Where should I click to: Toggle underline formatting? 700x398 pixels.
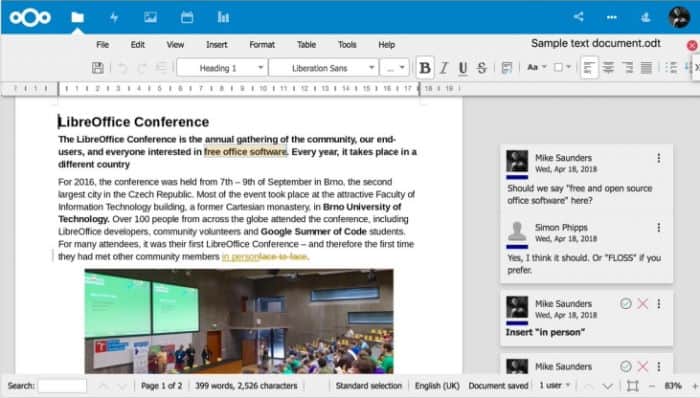[x=463, y=68]
